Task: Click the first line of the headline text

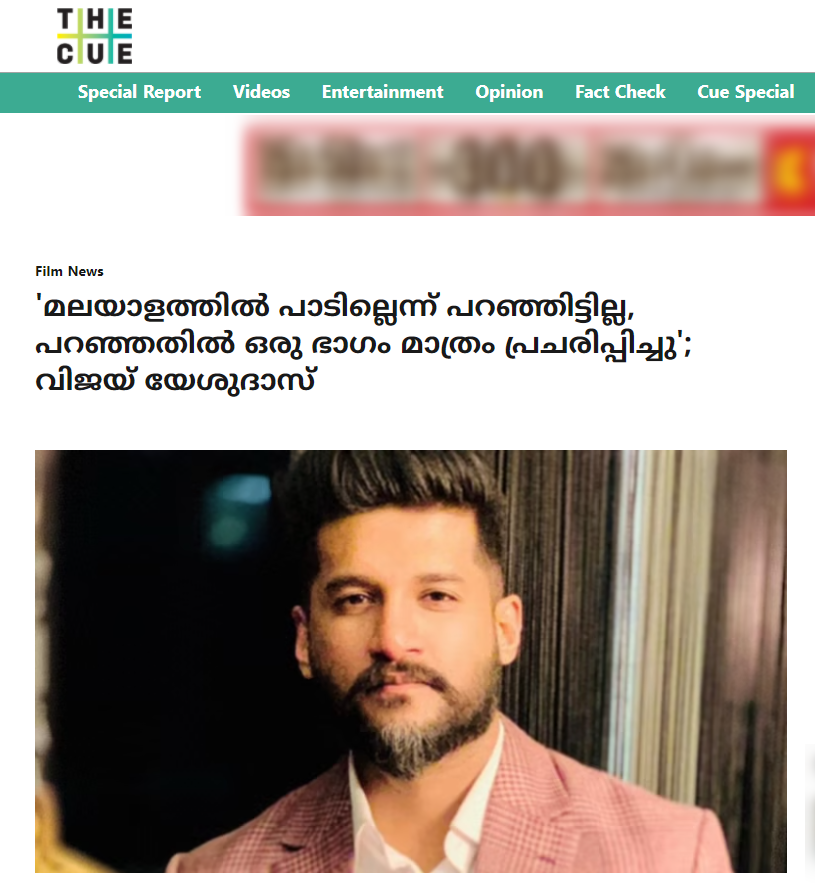Action: coord(336,308)
